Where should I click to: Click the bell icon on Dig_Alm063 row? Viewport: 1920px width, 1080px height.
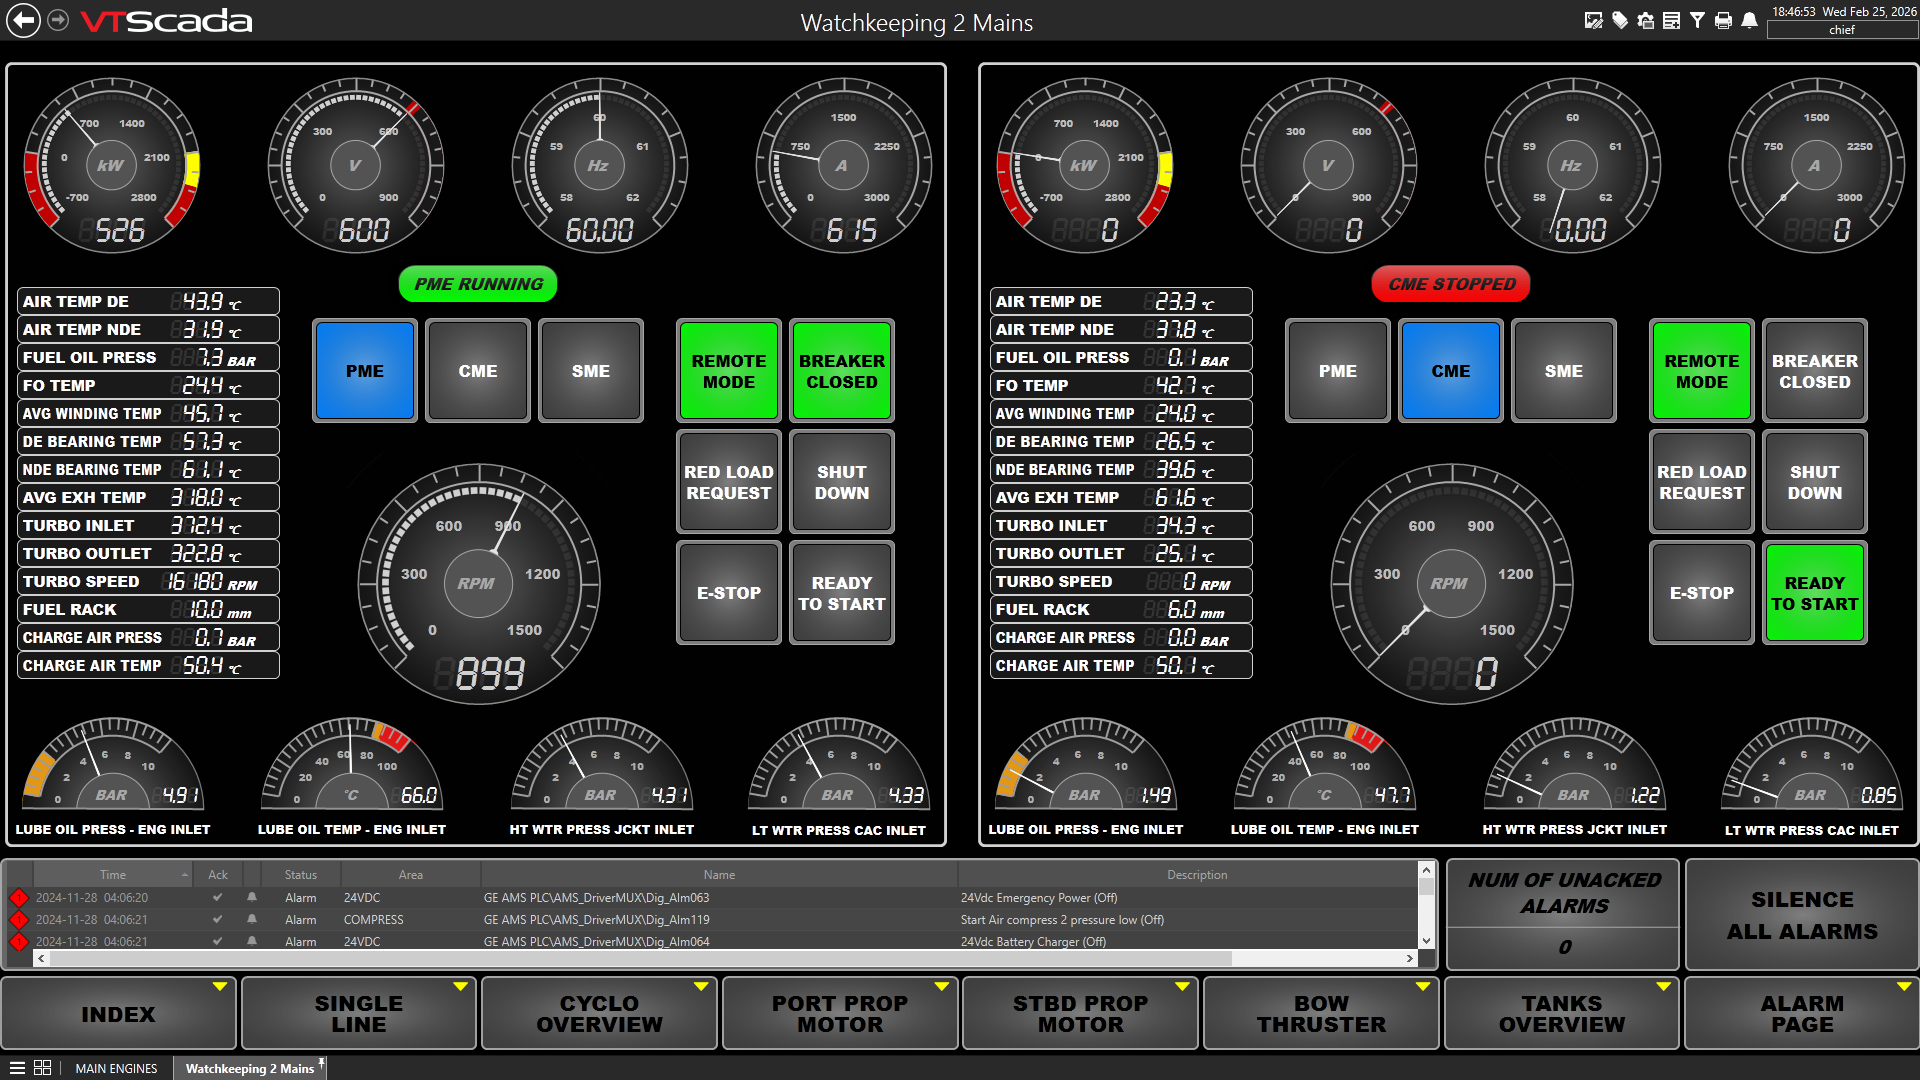pyautogui.click(x=252, y=898)
